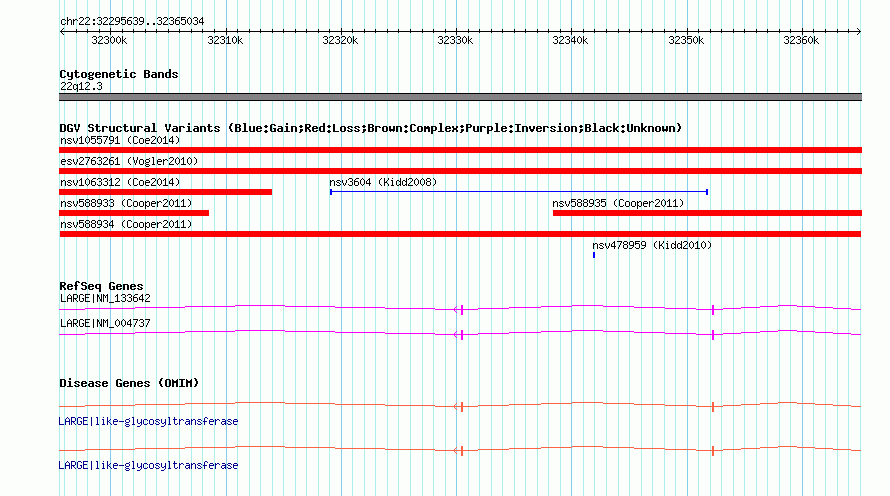Click the nsv1063312 (Coe2014) variant label

pyautogui.click(x=120, y=182)
